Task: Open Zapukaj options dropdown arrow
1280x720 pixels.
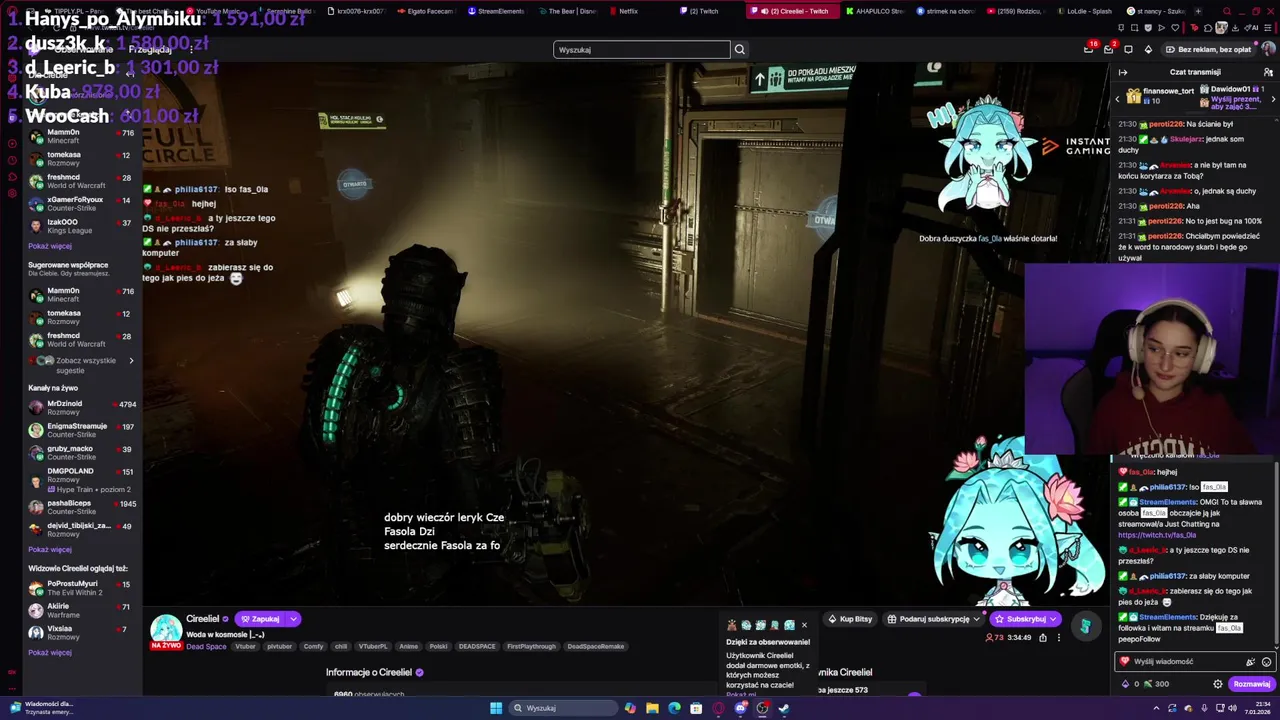Action: [x=293, y=619]
